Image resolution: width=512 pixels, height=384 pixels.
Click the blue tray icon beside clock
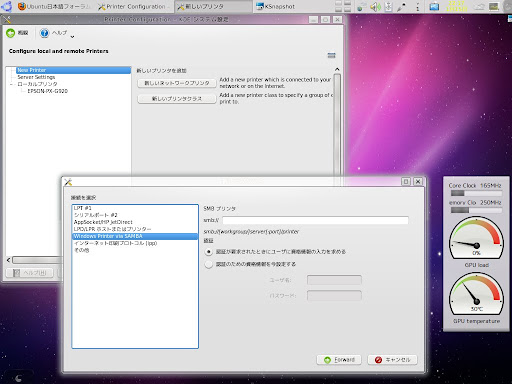click(434, 6)
